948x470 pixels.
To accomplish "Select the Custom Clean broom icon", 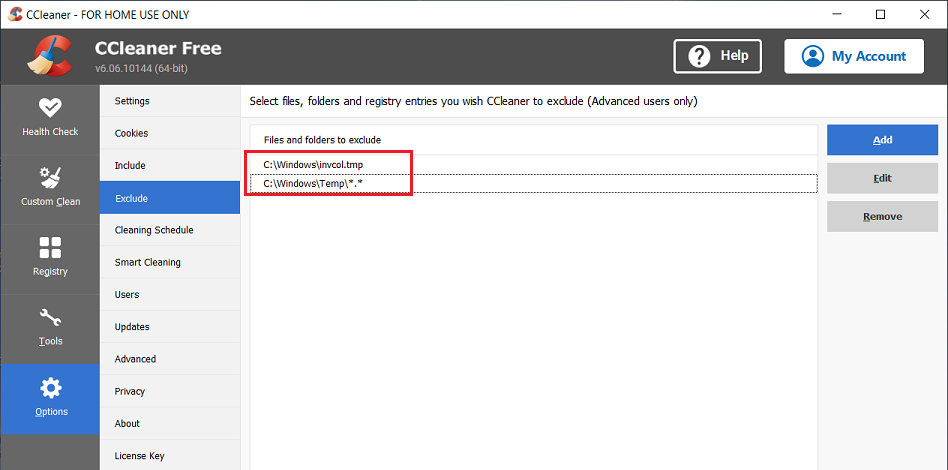I will [x=50, y=179].
